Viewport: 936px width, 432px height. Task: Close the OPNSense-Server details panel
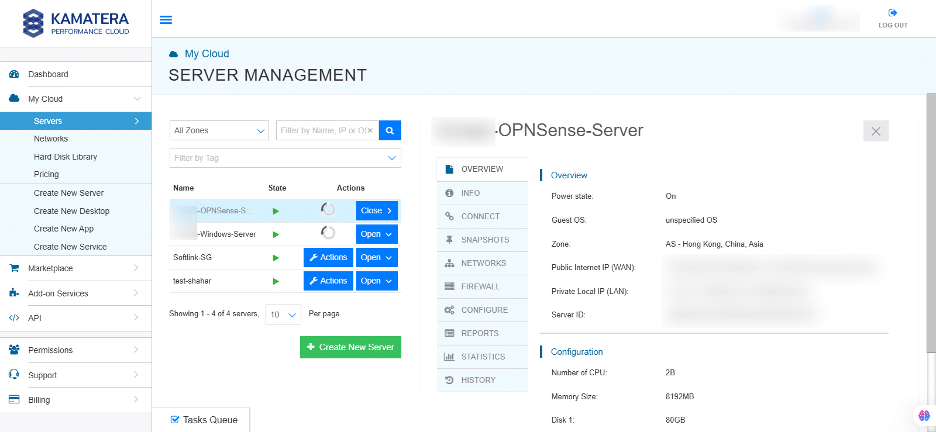(876, 131)
